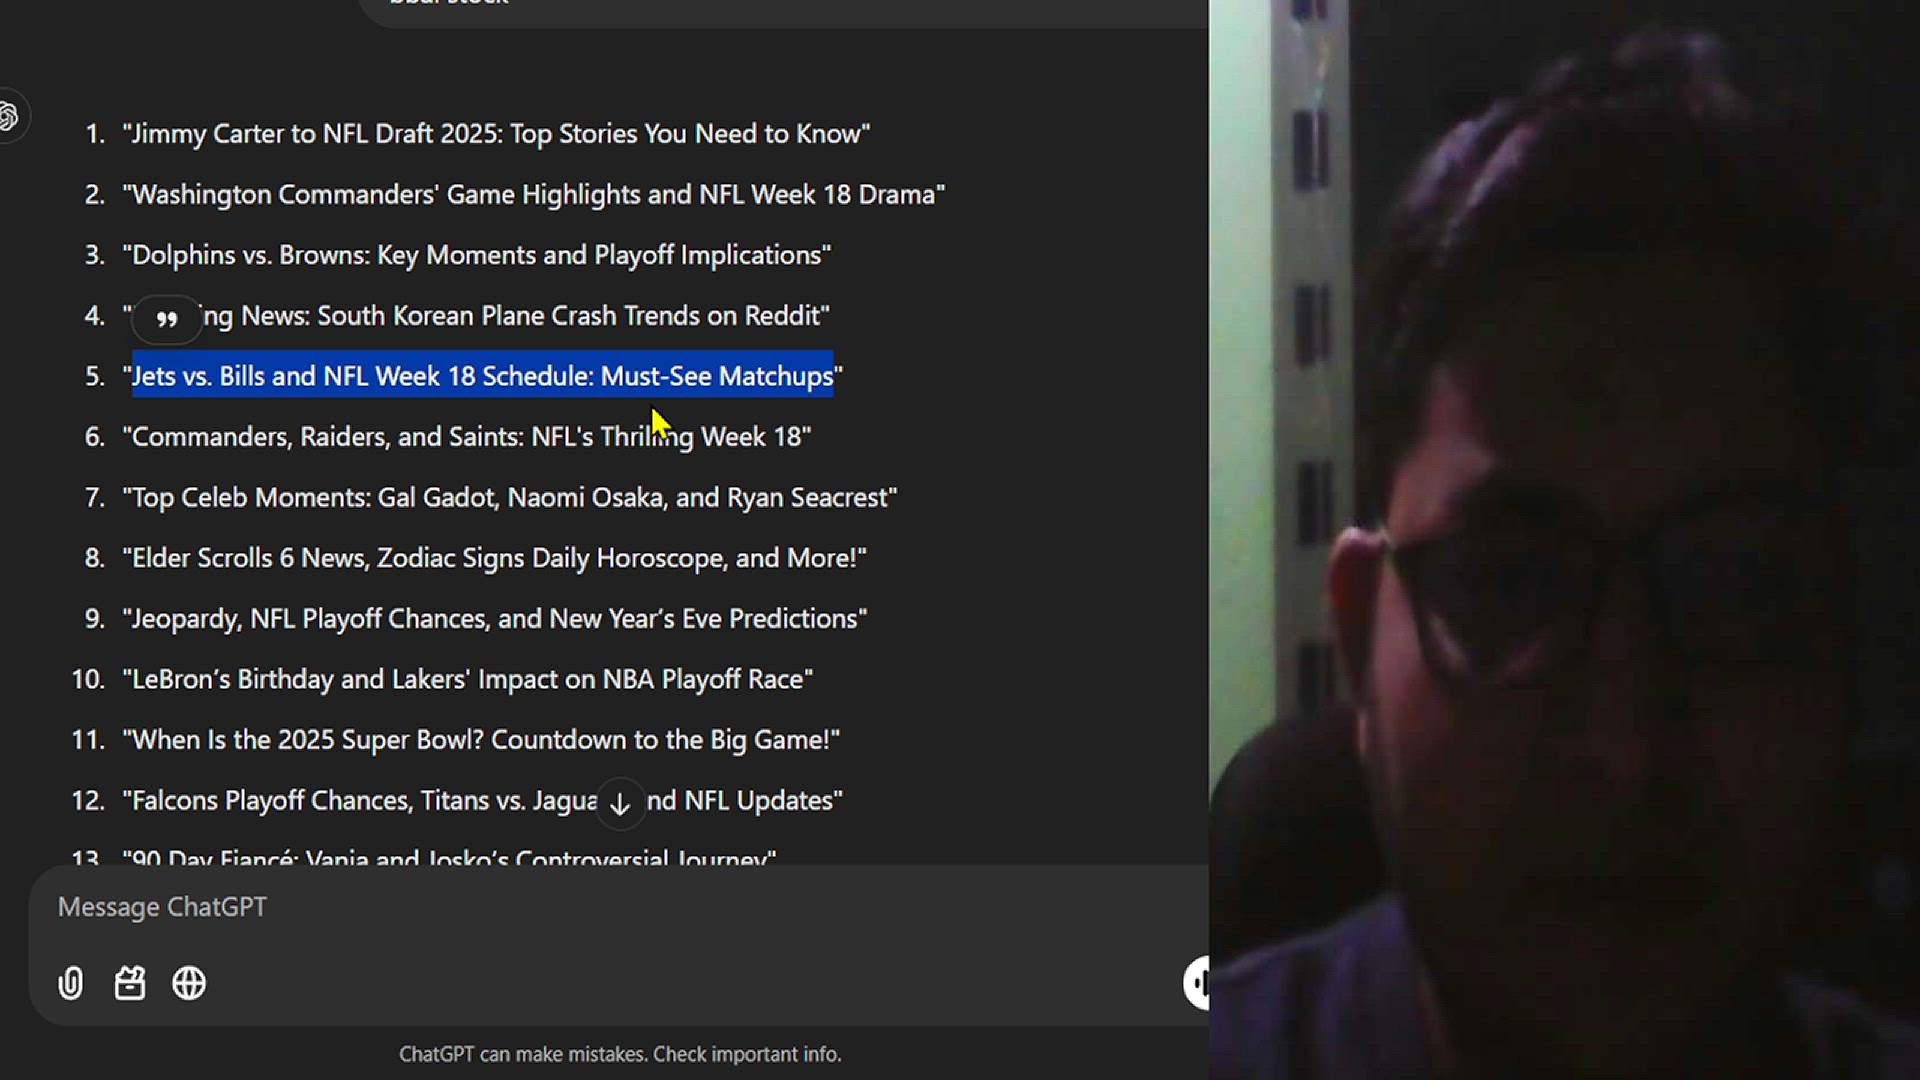
Task: Open the tools toolbox icon
Action: 130,983
